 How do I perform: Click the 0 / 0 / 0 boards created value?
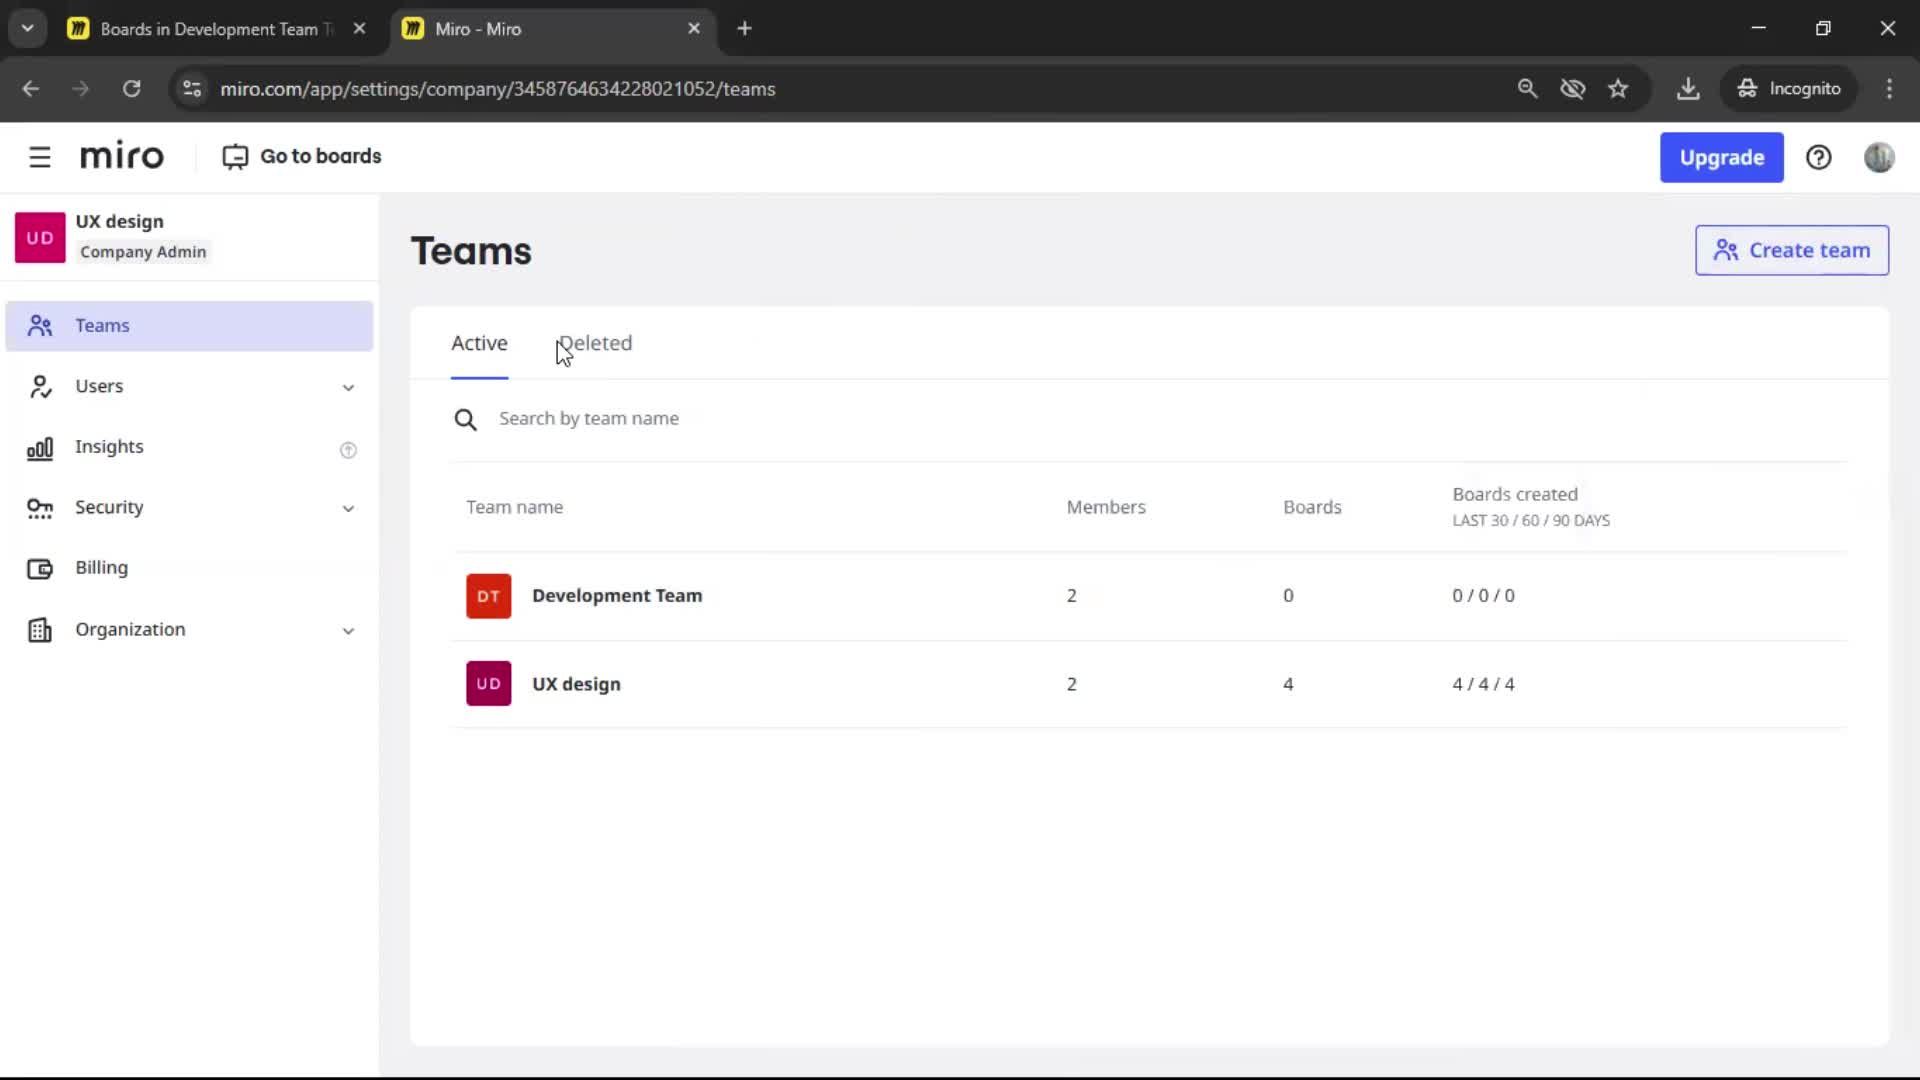click(1483, 596)
